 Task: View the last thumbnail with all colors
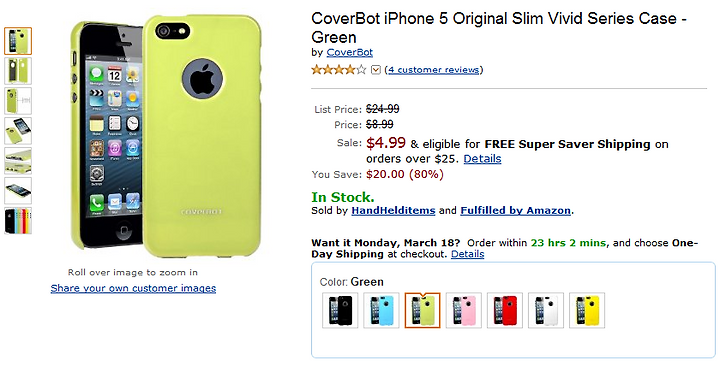[x=18, y=221]
